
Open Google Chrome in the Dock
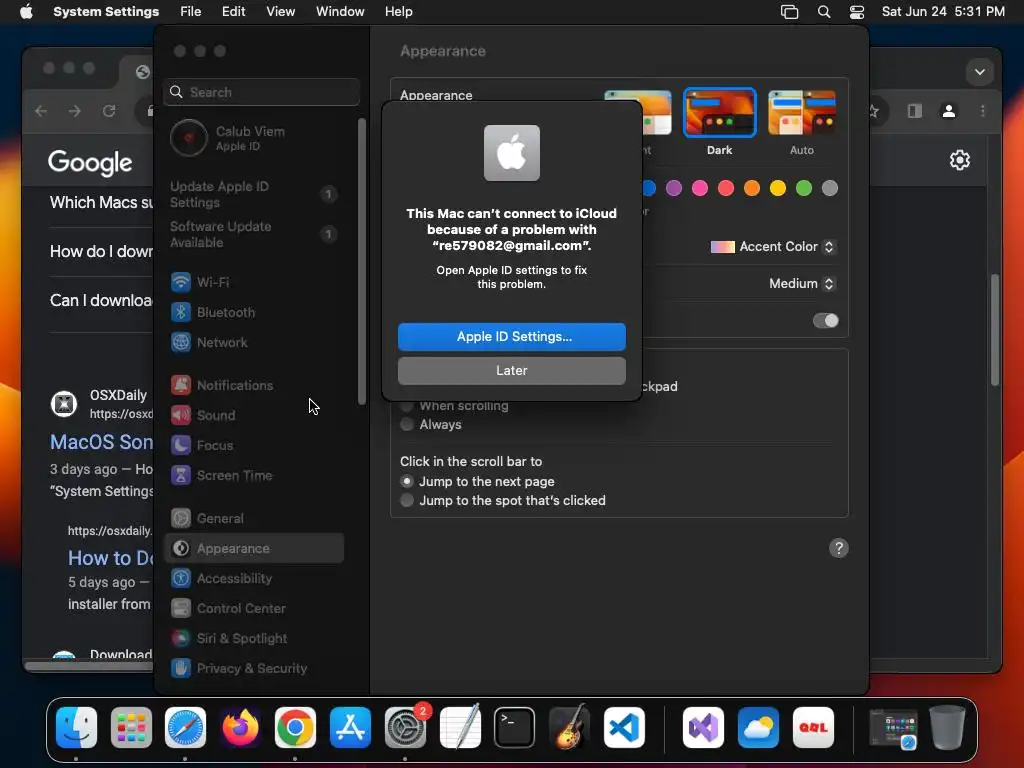(x=295, y=727)
